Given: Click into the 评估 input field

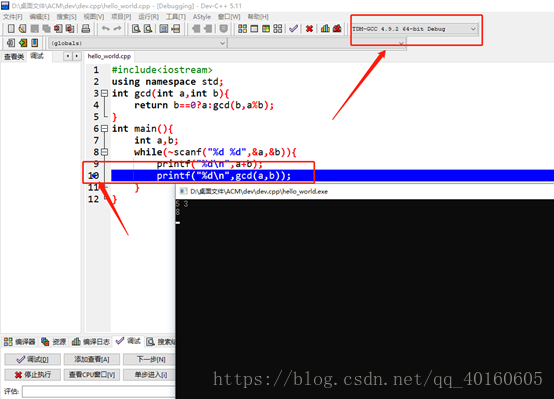Looking at the screenshot, I should point(99,391).
